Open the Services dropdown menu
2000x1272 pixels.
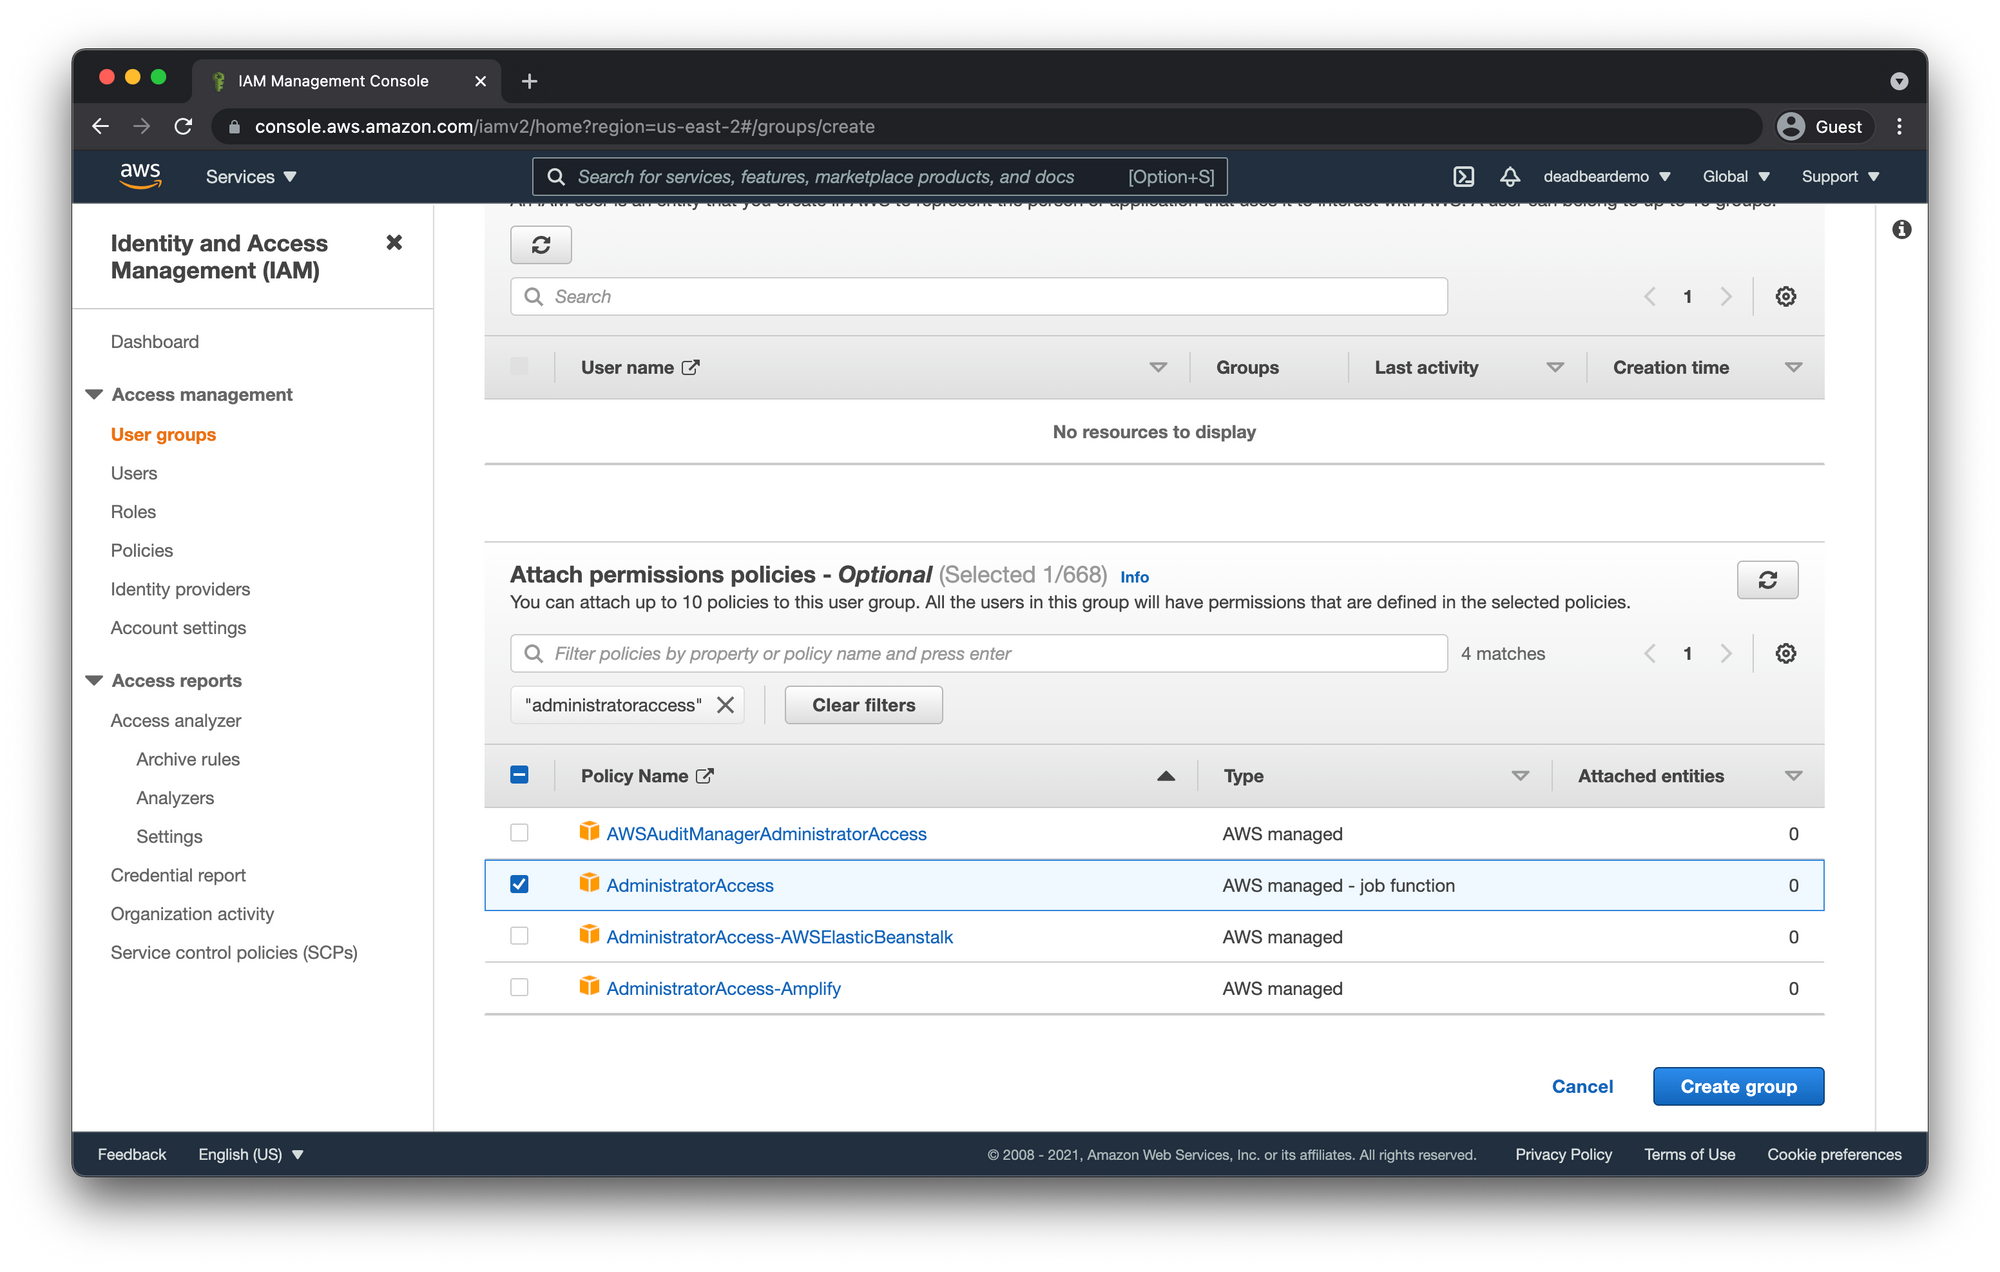coord(251,177)
